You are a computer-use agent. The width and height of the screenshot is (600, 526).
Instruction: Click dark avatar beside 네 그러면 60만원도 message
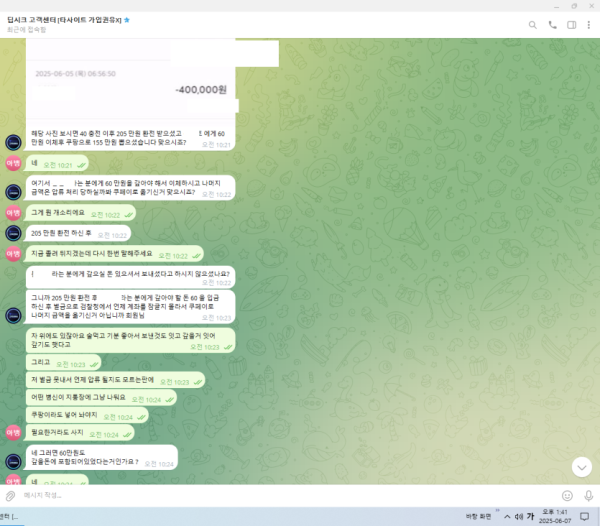tap(13, 462)
